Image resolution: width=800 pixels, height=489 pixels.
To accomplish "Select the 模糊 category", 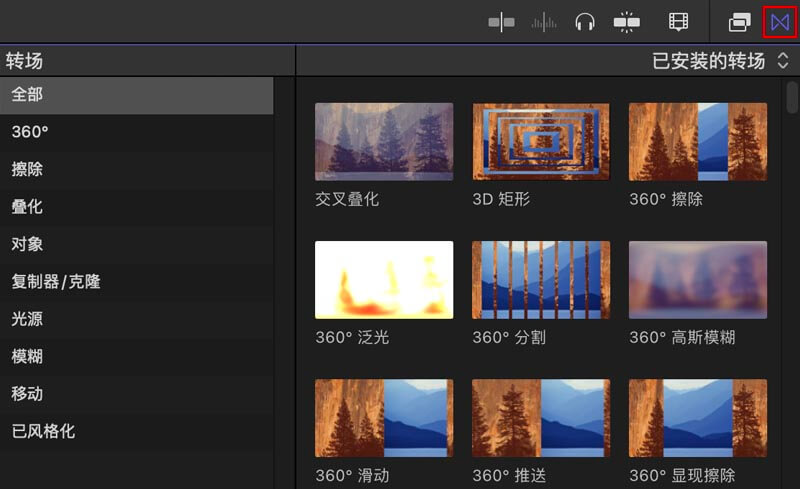I will pyautogui.click(x=137, y=356).
